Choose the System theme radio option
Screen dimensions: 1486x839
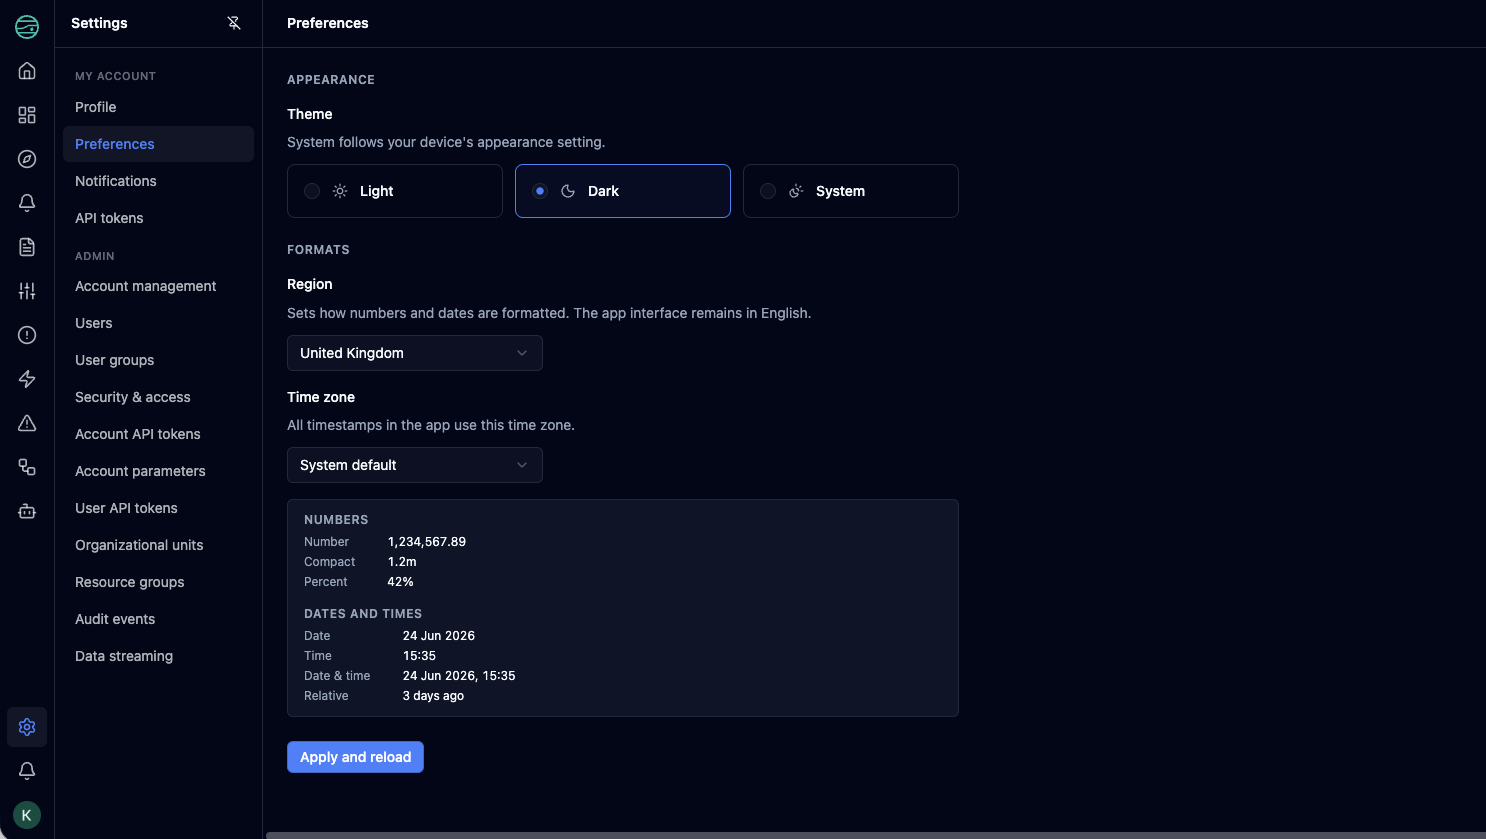pos(851,191)
